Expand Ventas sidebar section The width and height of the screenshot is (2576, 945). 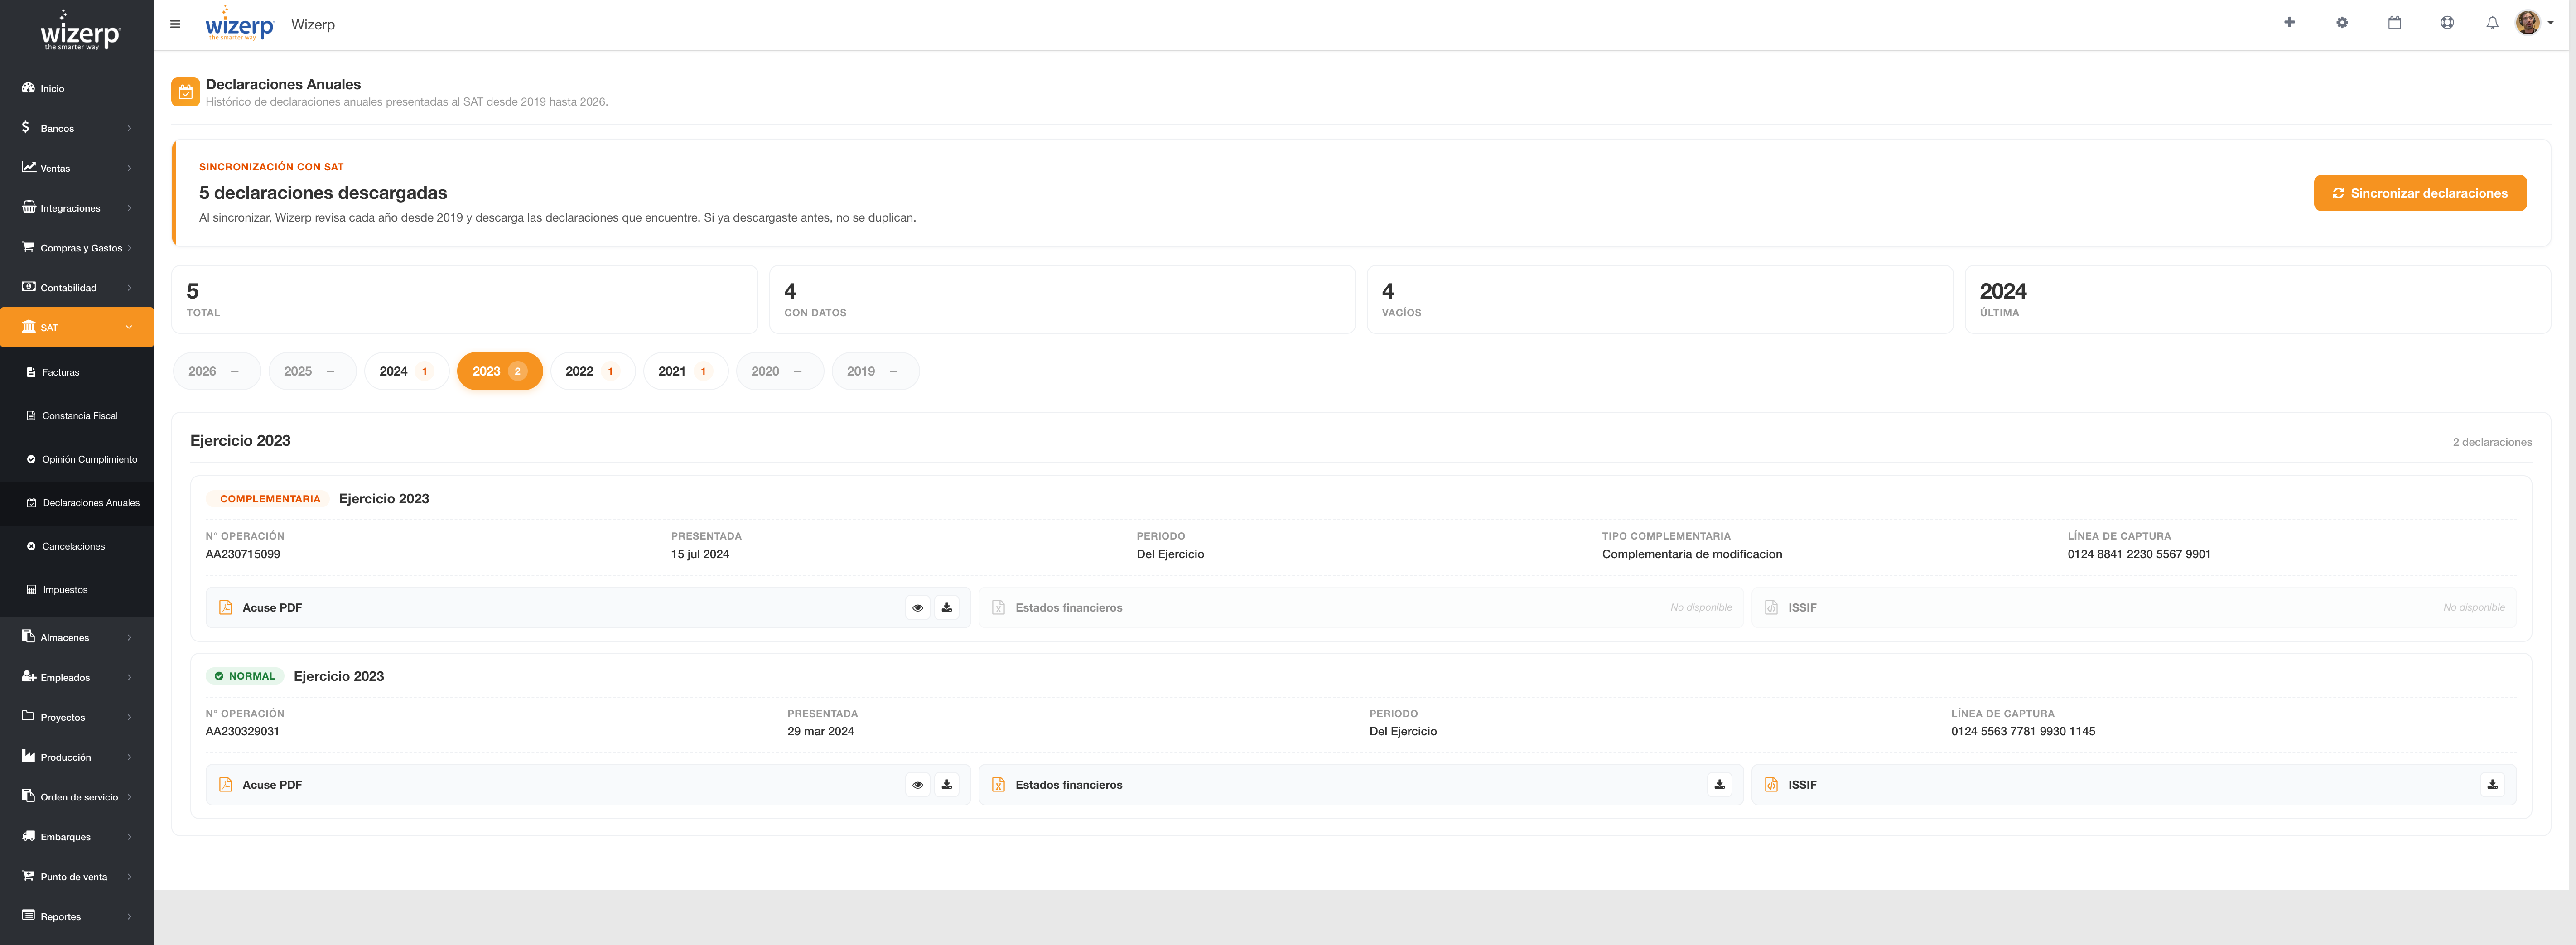tap(77, 168)
